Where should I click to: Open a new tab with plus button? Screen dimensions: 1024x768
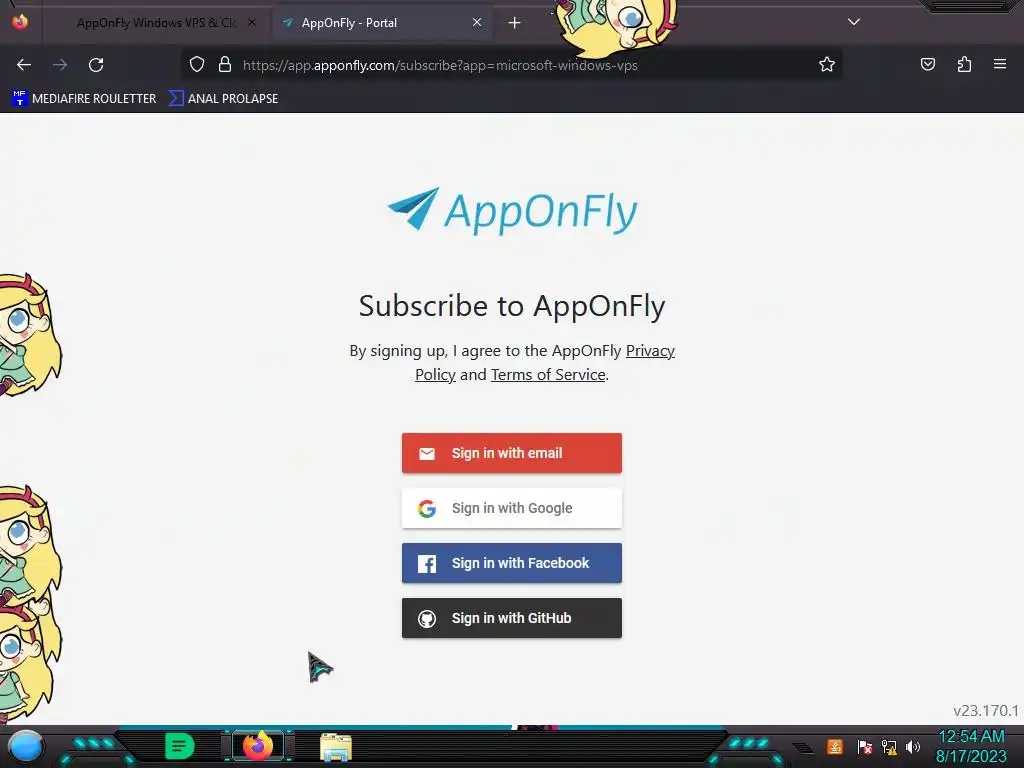514,23
